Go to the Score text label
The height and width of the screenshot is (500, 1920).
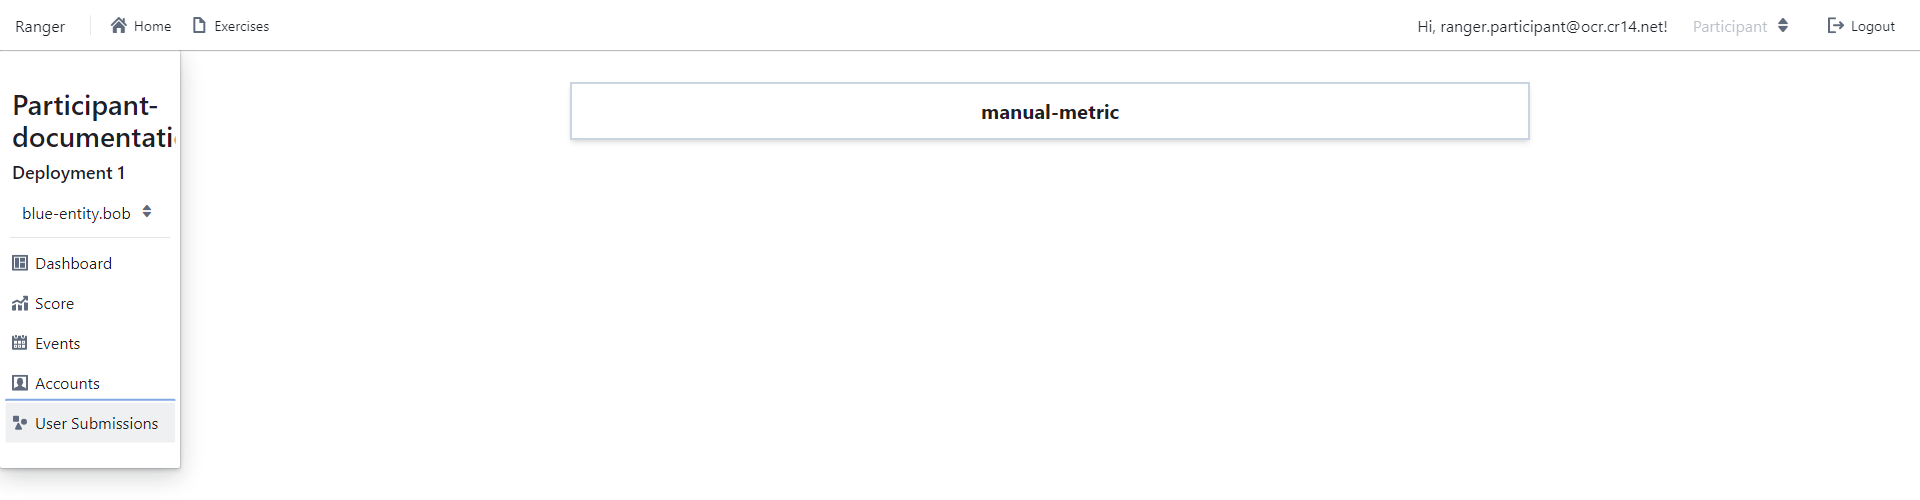(54, 303)
